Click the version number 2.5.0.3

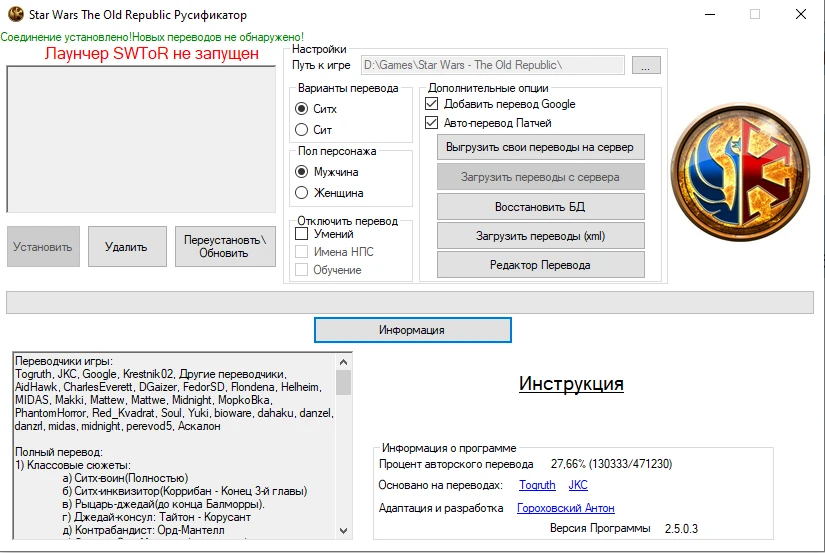coord(681,528)
